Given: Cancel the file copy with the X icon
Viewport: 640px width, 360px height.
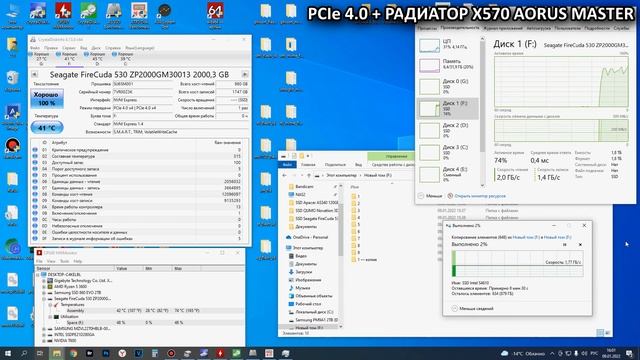Looking at the screenshot, I should point(580,244).
